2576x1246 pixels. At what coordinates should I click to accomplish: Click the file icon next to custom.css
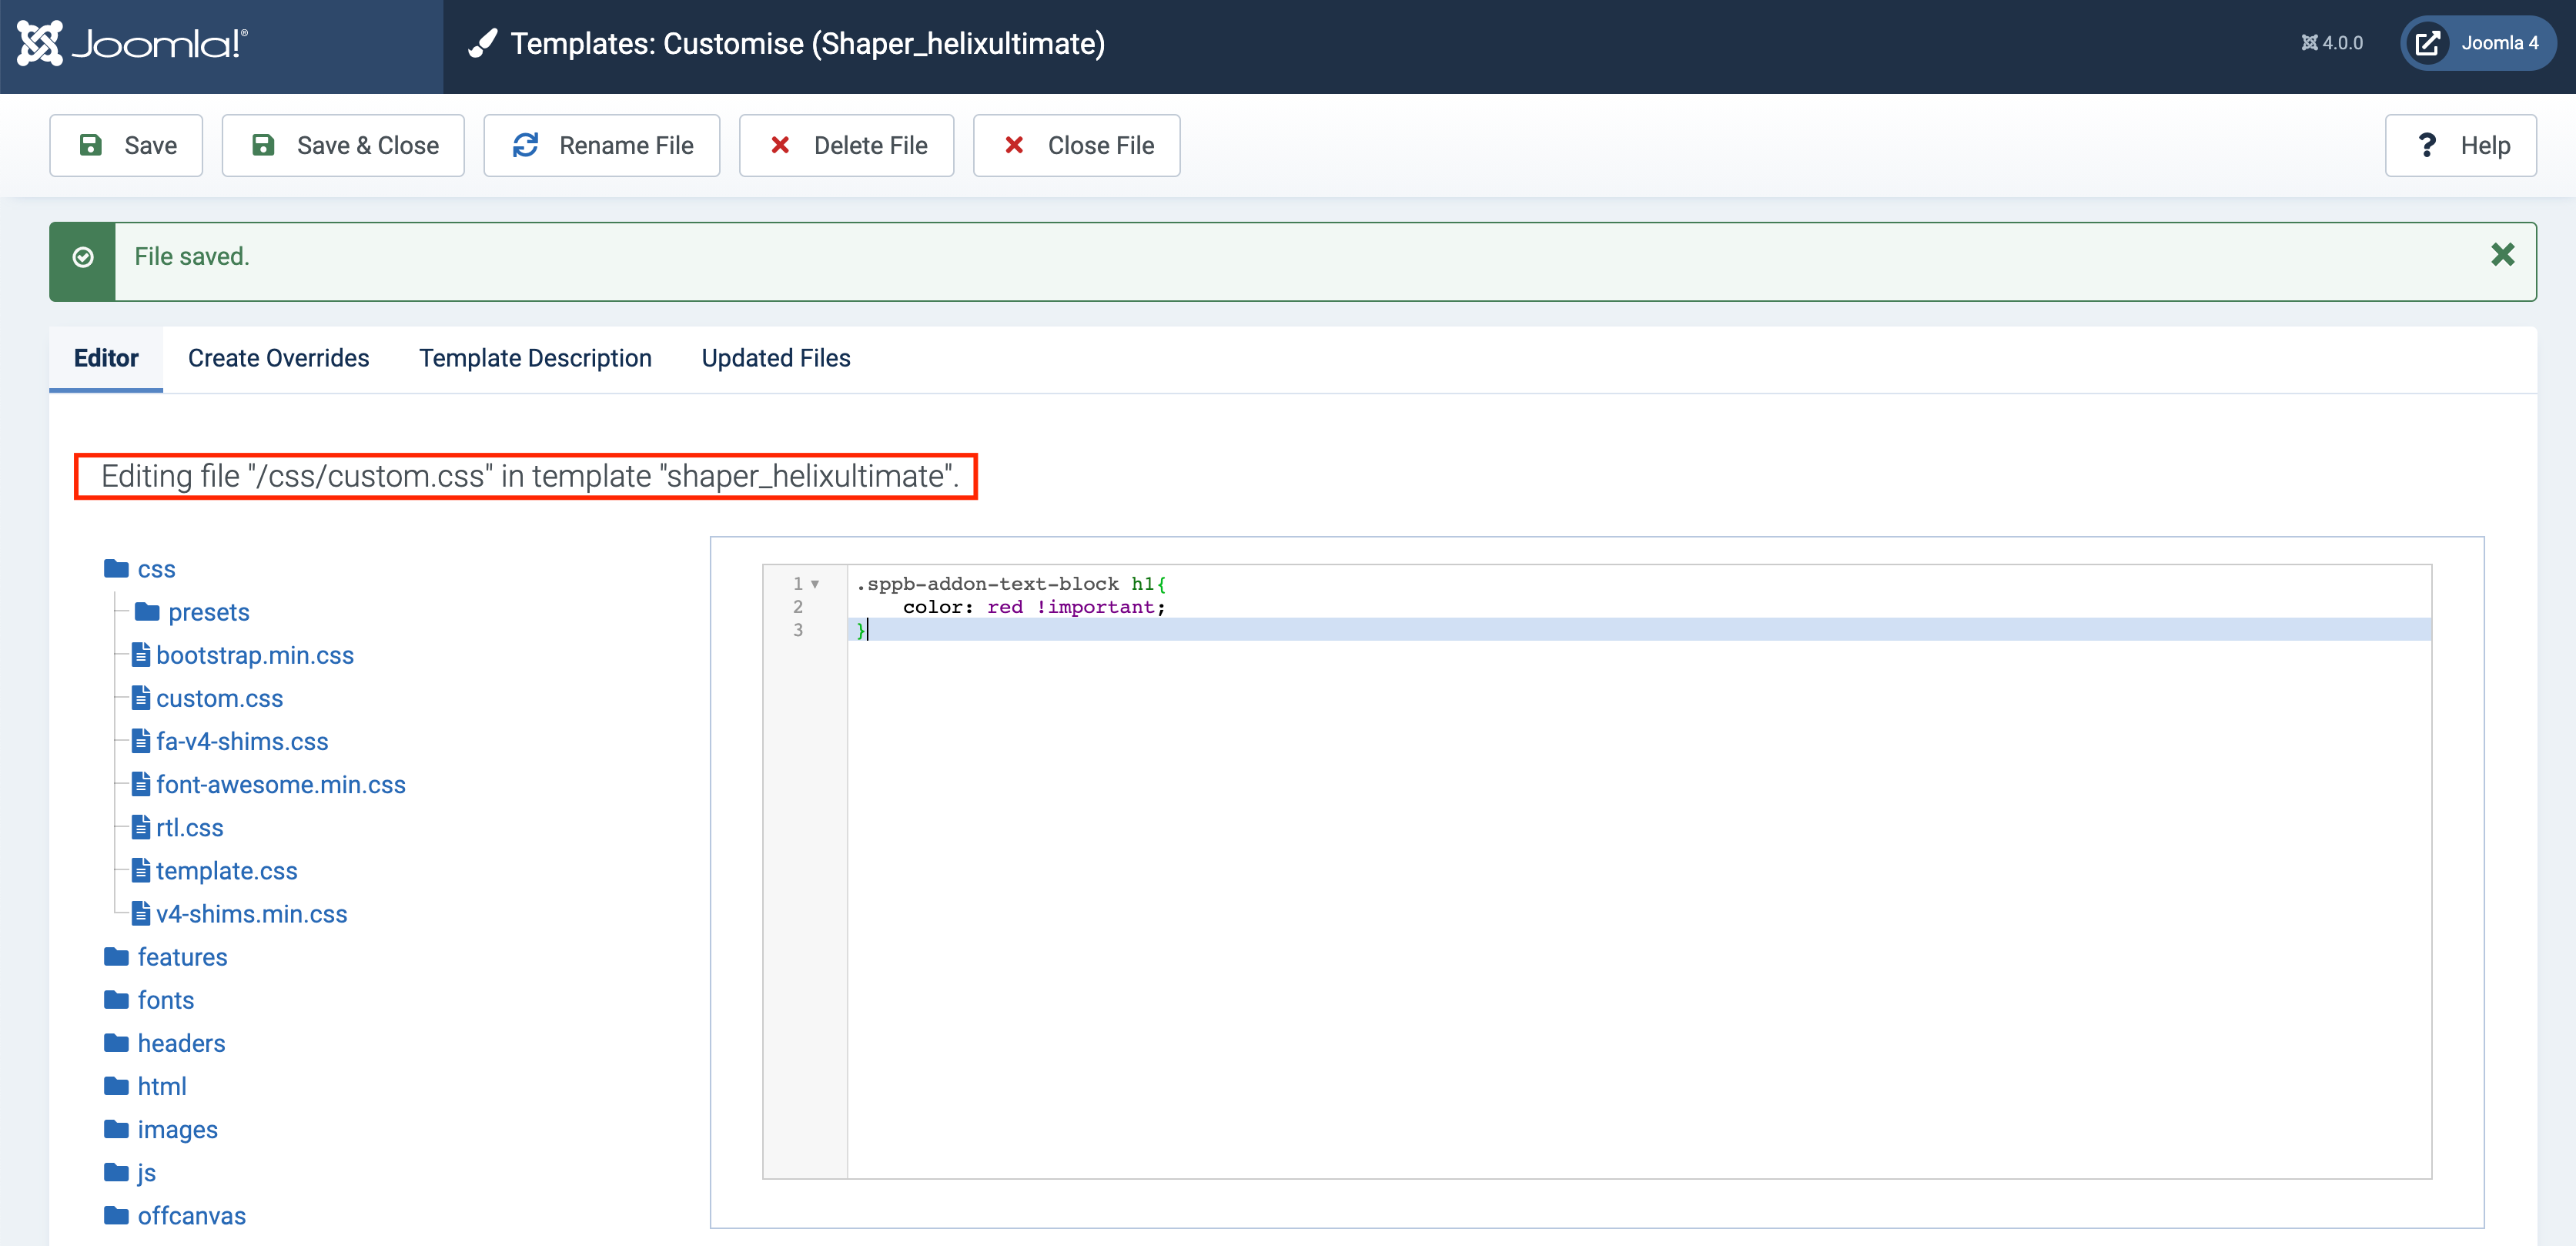tap(141, 698)
